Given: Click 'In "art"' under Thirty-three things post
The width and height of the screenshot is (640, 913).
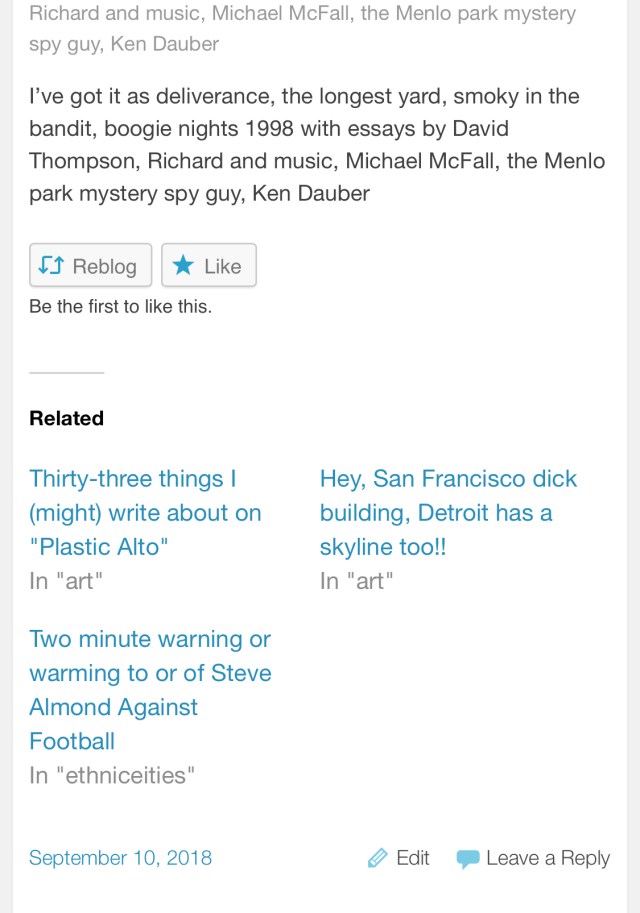Looking at the screenshot, I should pos(66,581).
